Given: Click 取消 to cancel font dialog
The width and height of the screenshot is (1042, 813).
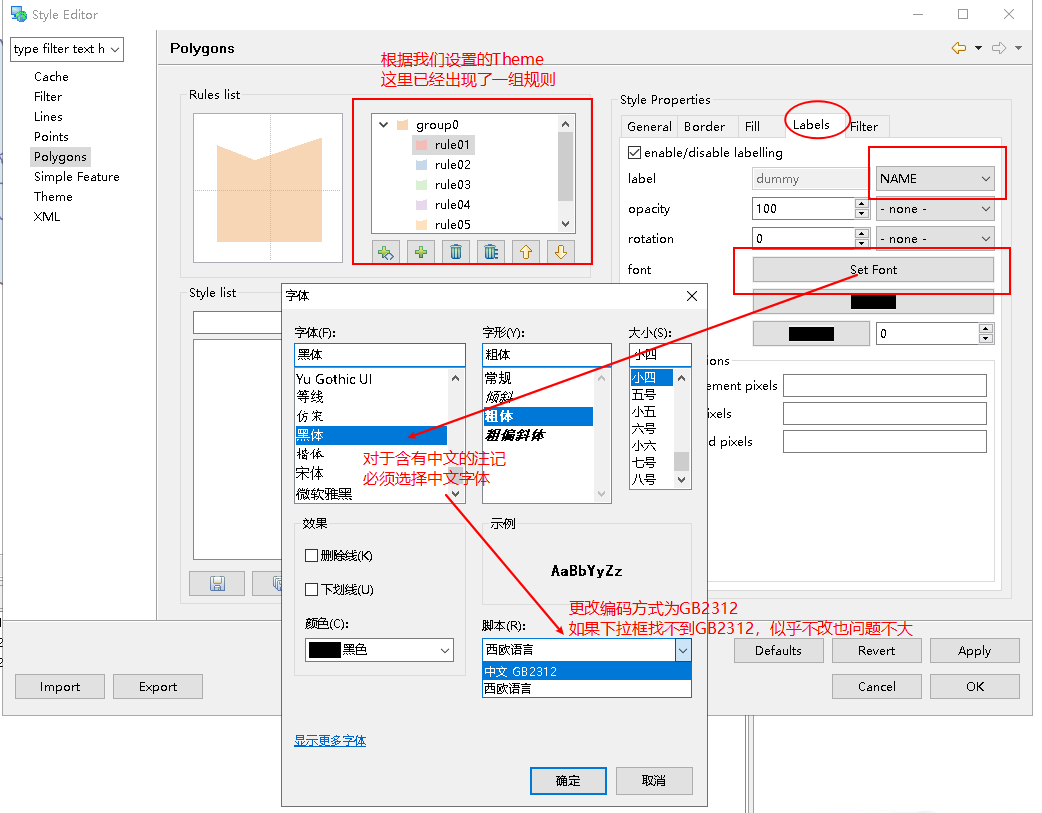Looking at the screenshot, I should (654, 780).
